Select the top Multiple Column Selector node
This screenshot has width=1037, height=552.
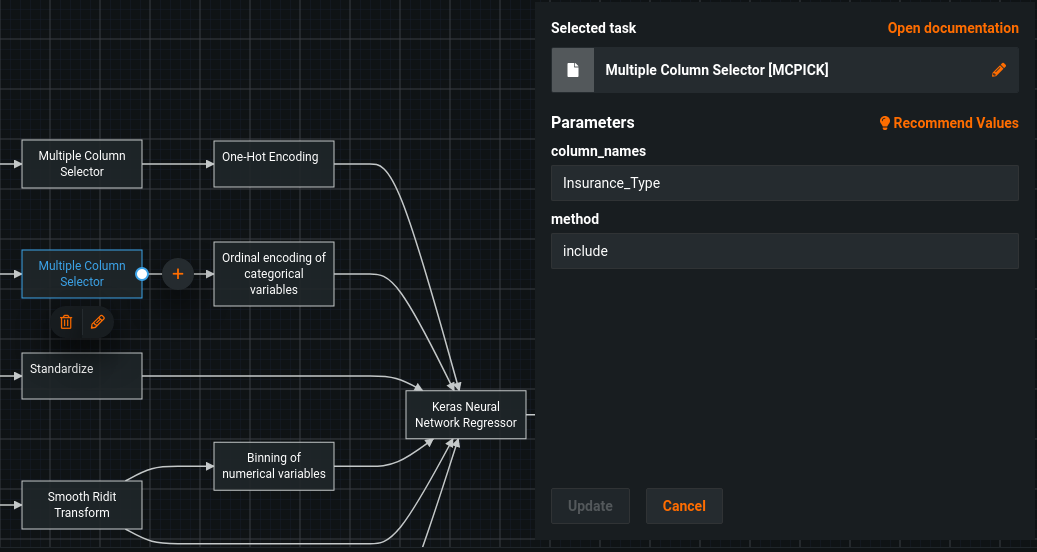(x=82, y=164)
